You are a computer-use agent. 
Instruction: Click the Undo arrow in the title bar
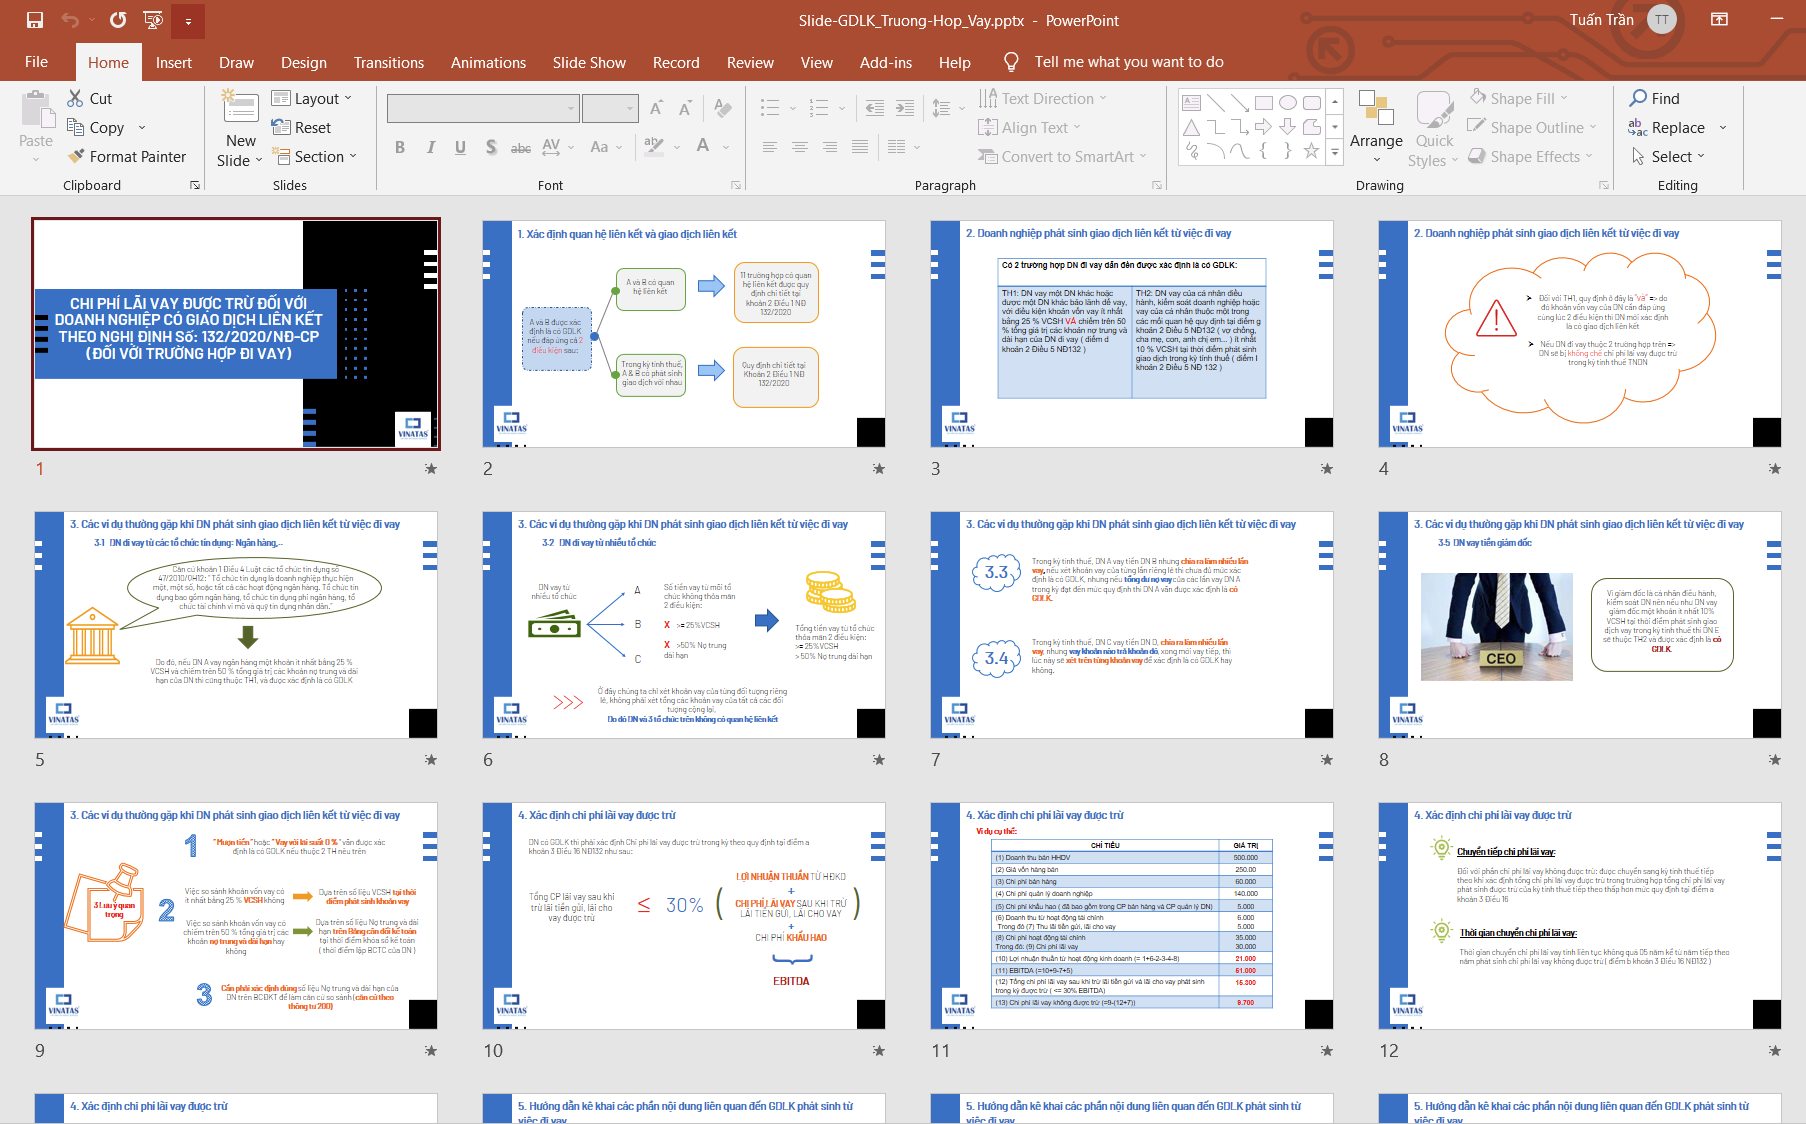70,20
